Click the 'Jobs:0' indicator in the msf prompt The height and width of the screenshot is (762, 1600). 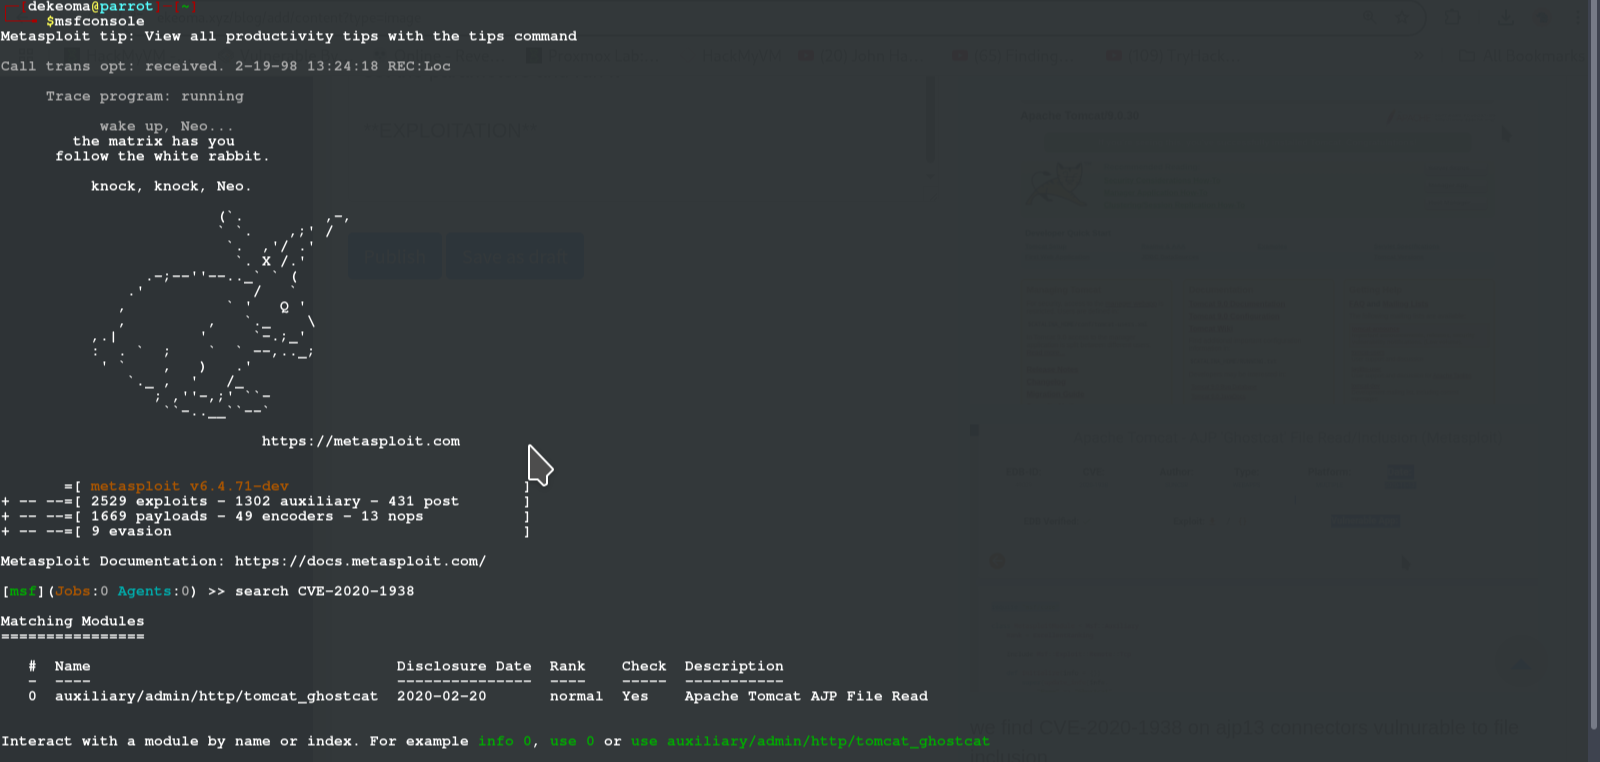click(81, 591)
